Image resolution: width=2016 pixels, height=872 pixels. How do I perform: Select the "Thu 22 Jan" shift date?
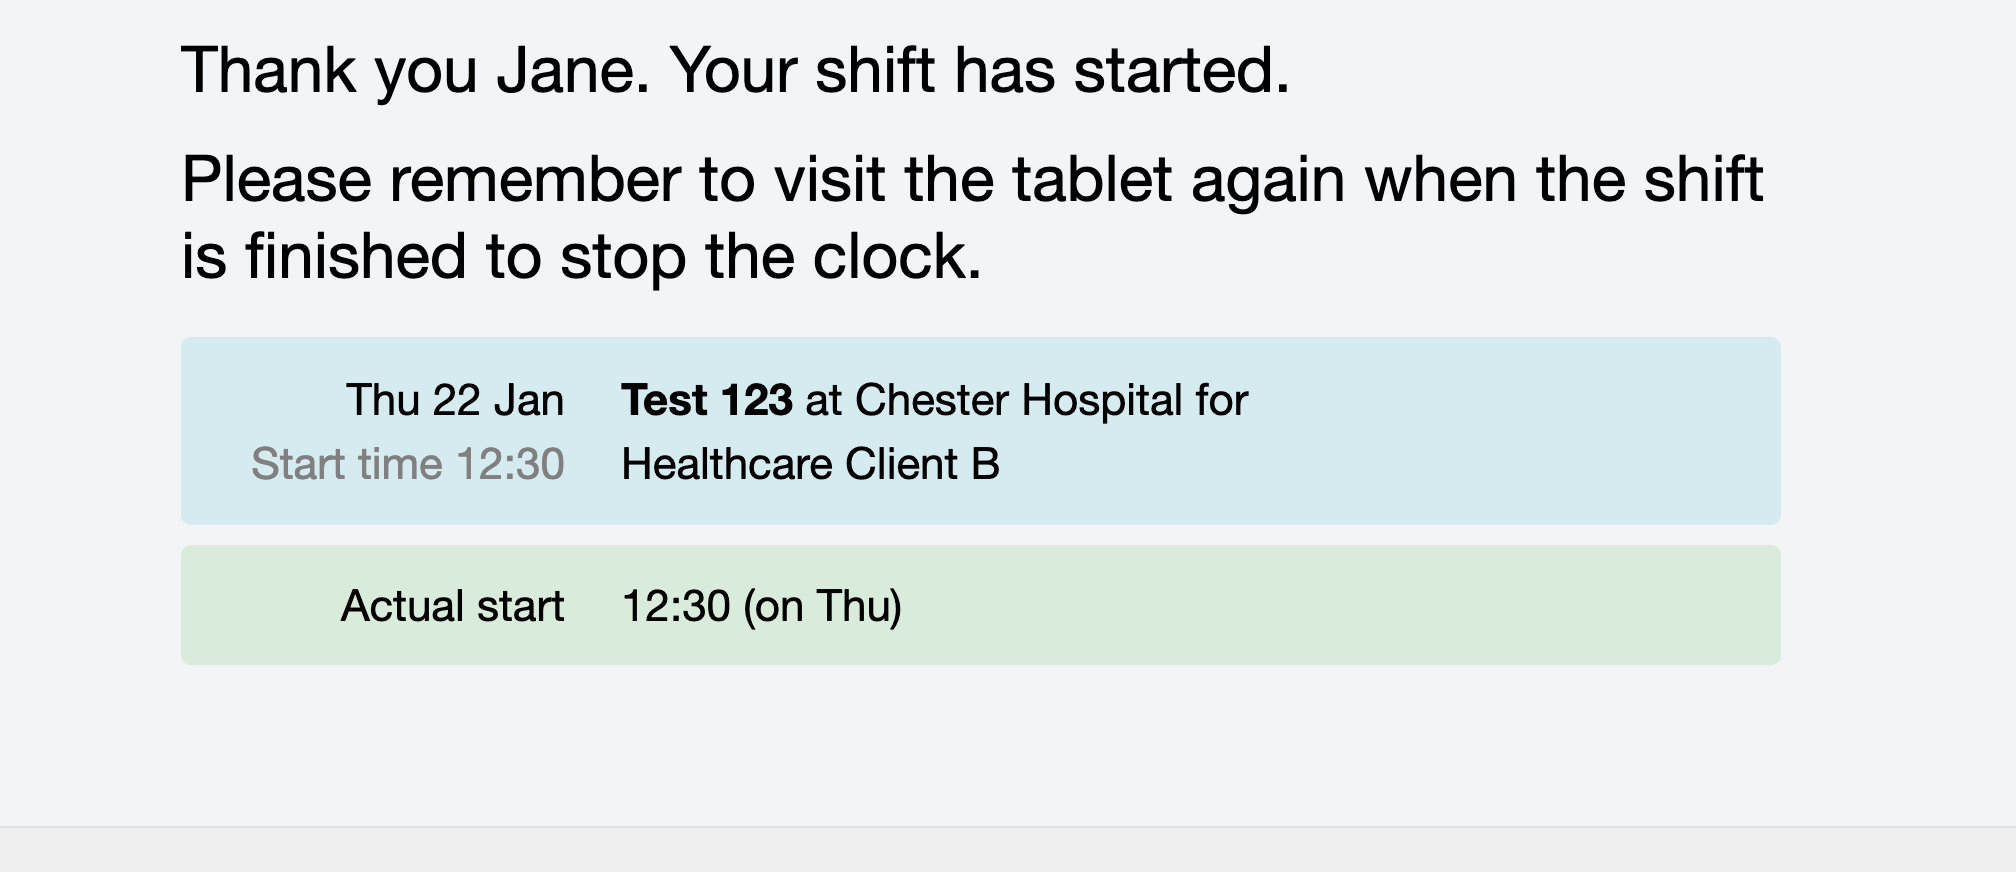click(455, 400)
